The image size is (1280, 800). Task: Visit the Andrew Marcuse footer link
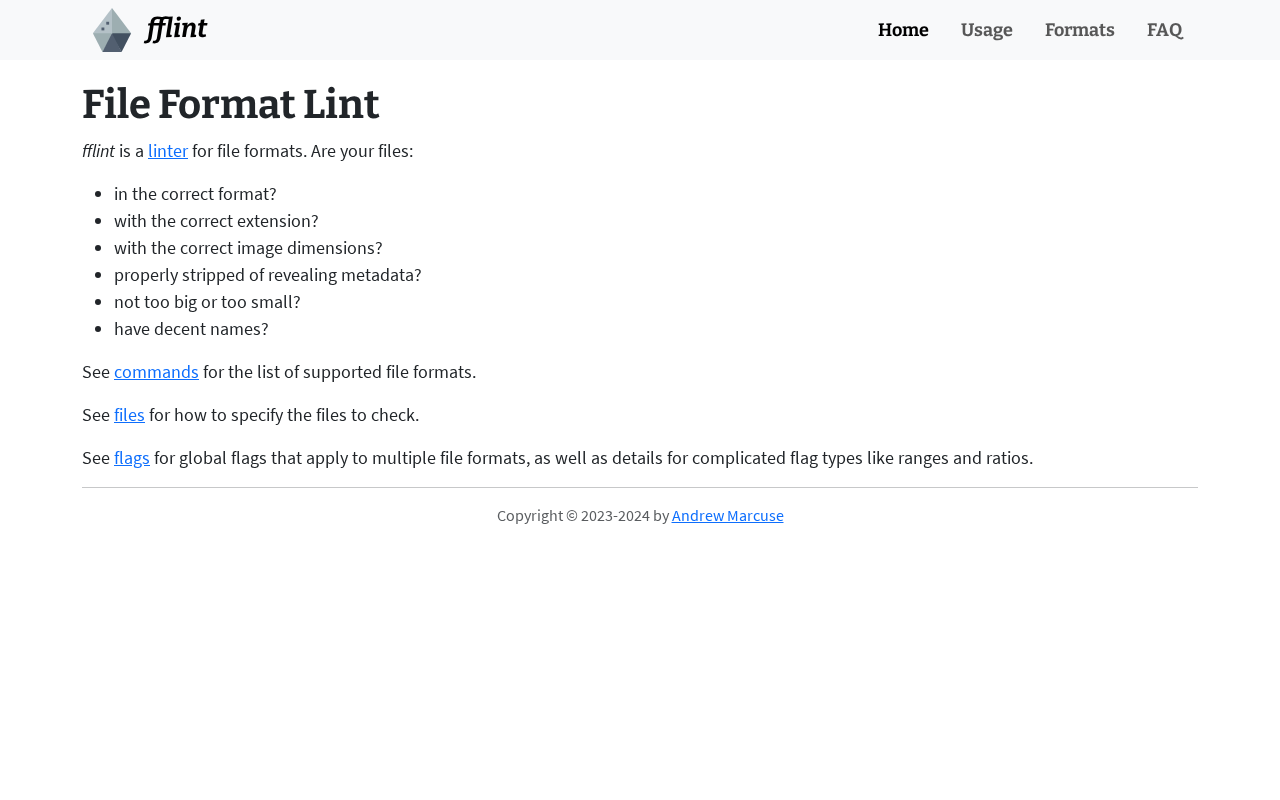pyautogui.click(x=727, y=516)
